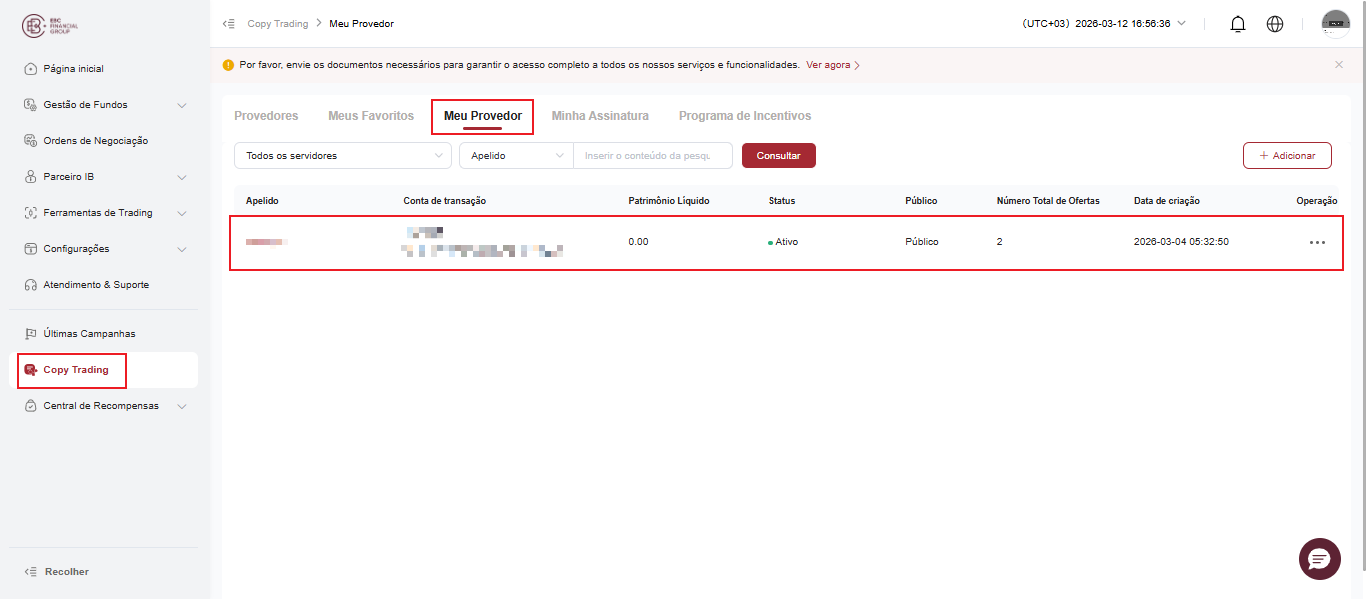Click the Status column header
This screenshot has width=1366, height=599.
click(782, 201)
